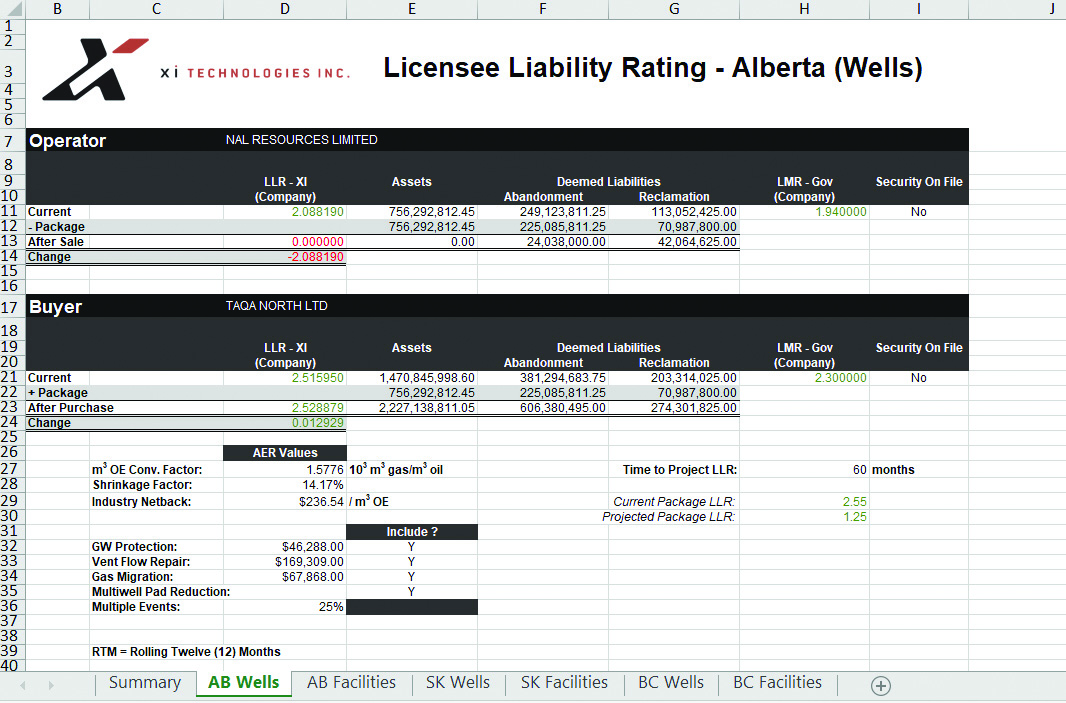Select Operator change value -2.088190
This screenshot has width=1066, height=703.
click(315, 257)
